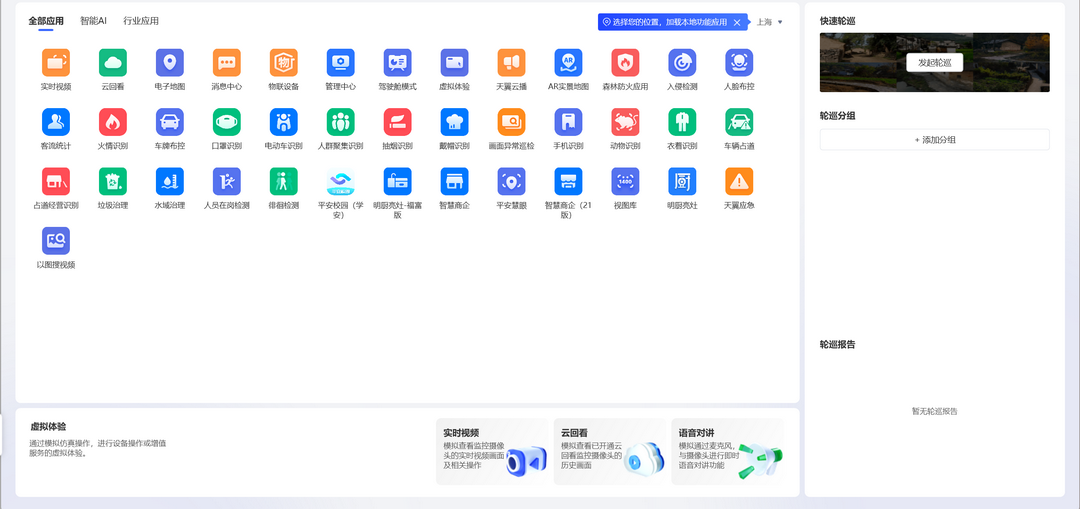The height and width of the screenshot is (509, 1080).
Task: Open the 明厨亮灶 app icon
Action: [x=683, y=181]
